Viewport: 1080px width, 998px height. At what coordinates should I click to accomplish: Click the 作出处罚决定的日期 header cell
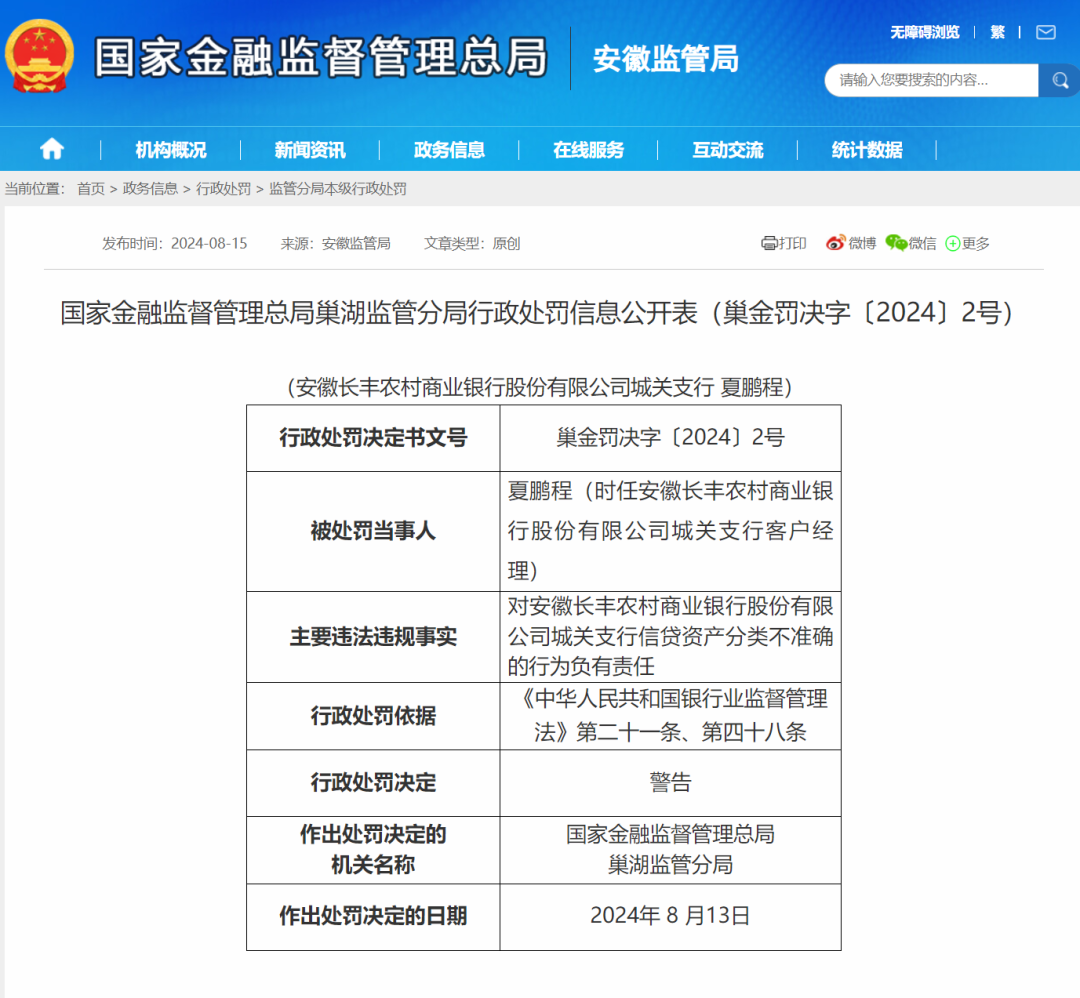pos(373,917)
